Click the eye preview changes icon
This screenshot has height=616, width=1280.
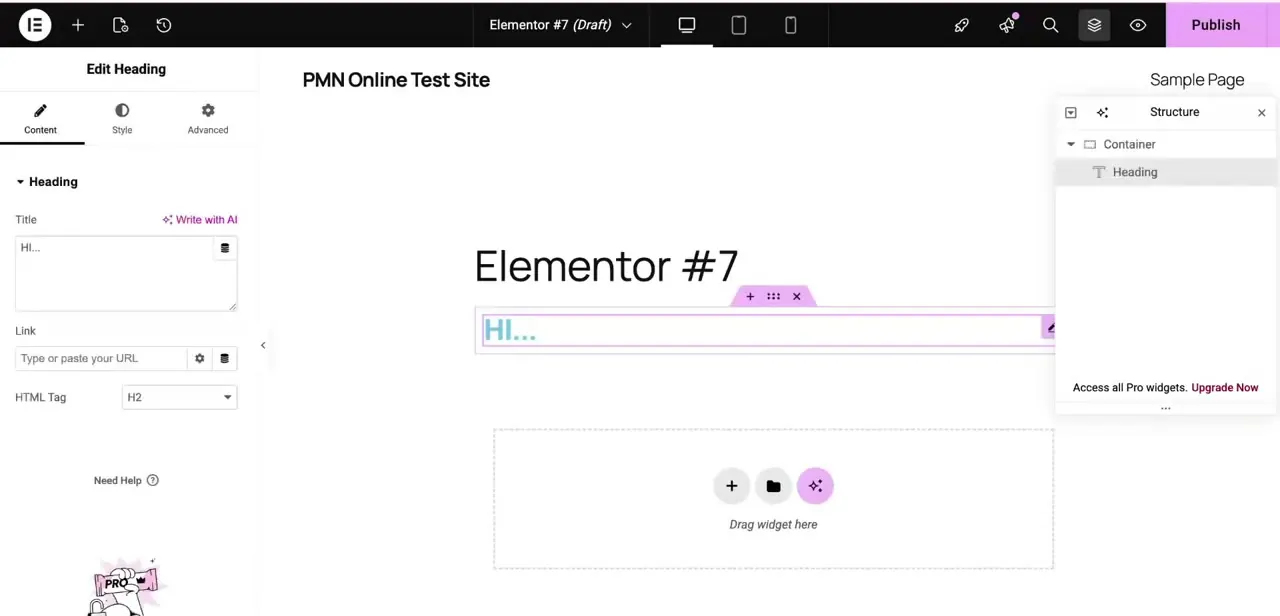coord(1138,25)
